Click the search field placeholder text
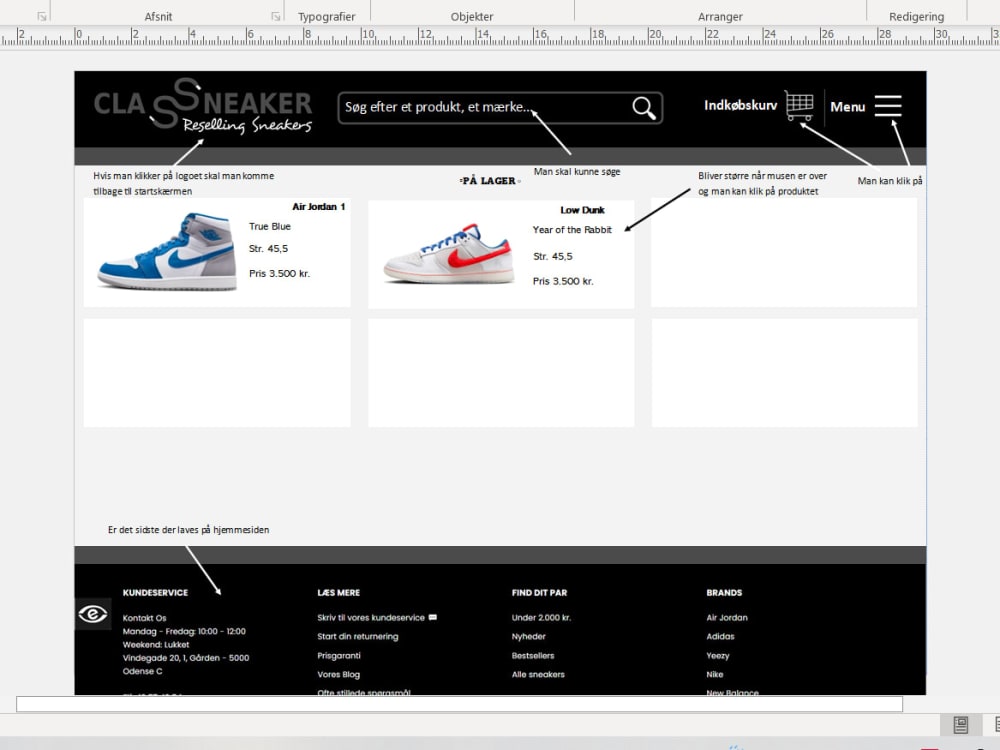 pyautogui.click(x=438, y=107)
